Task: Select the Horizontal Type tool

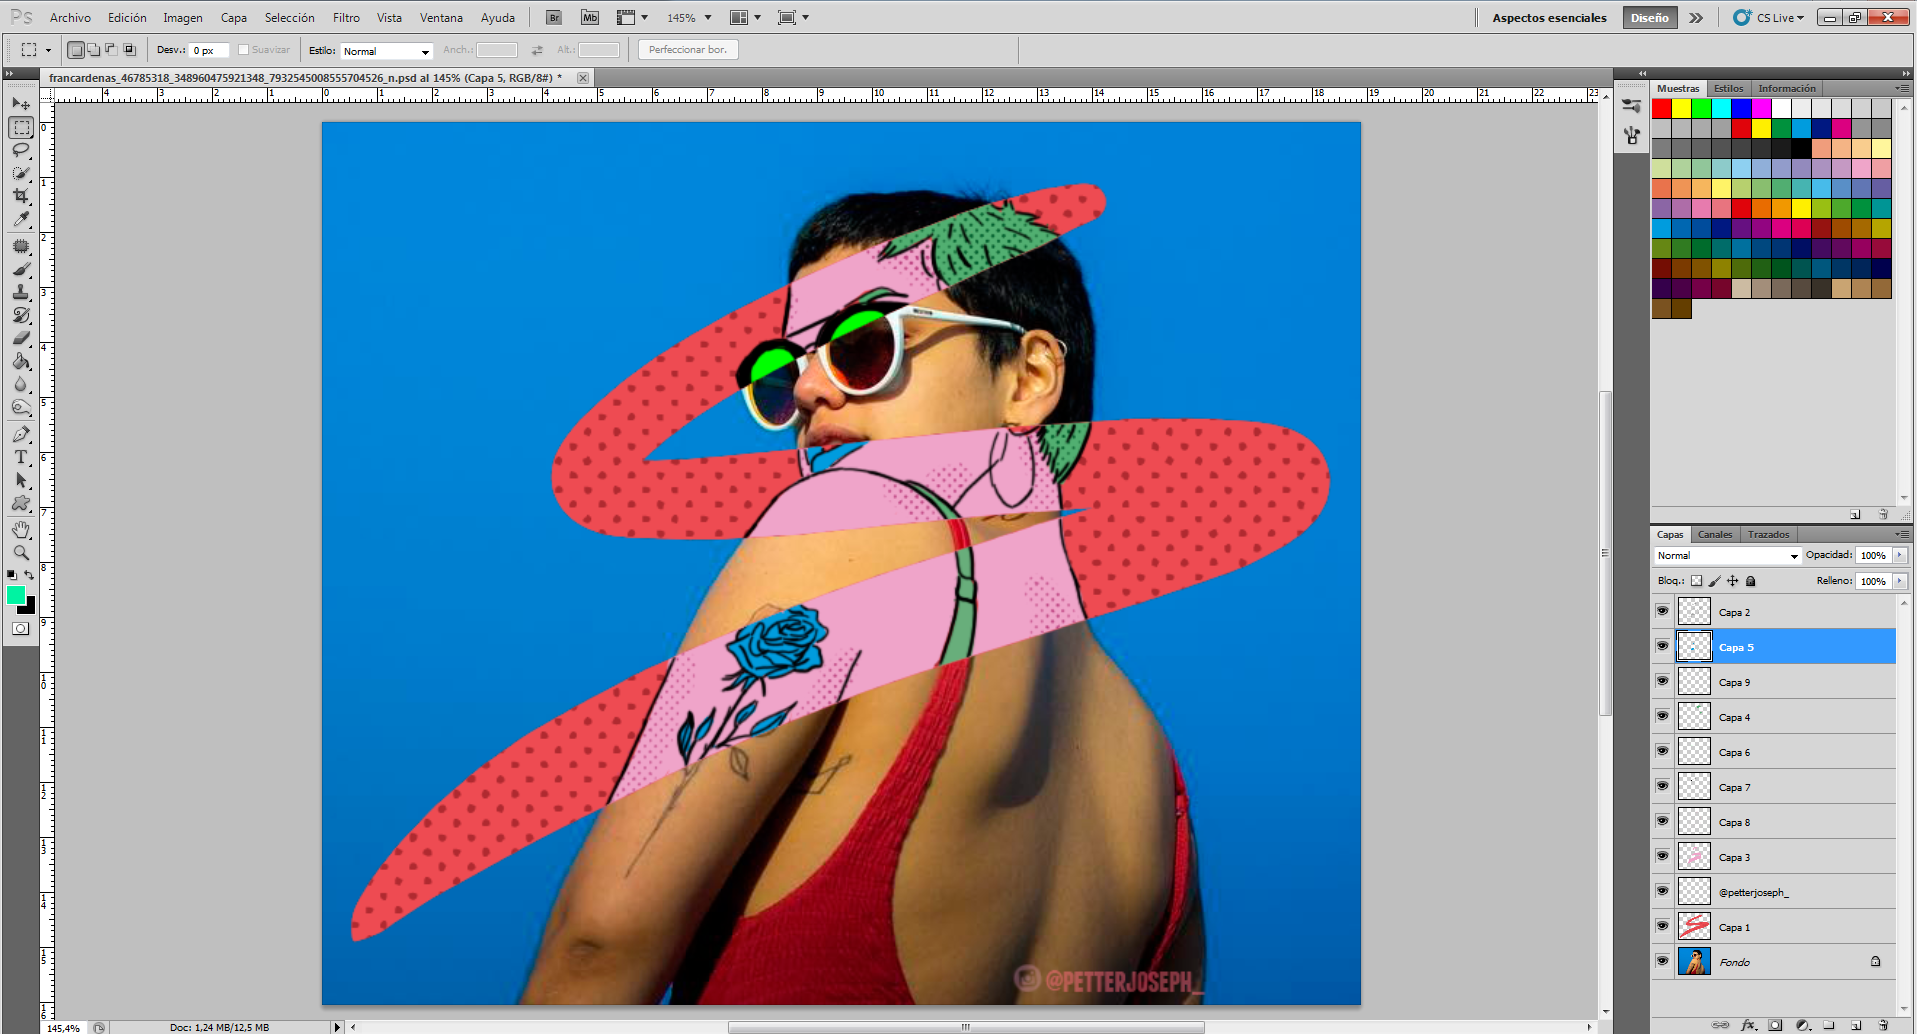Action: [x=21, y=457]
